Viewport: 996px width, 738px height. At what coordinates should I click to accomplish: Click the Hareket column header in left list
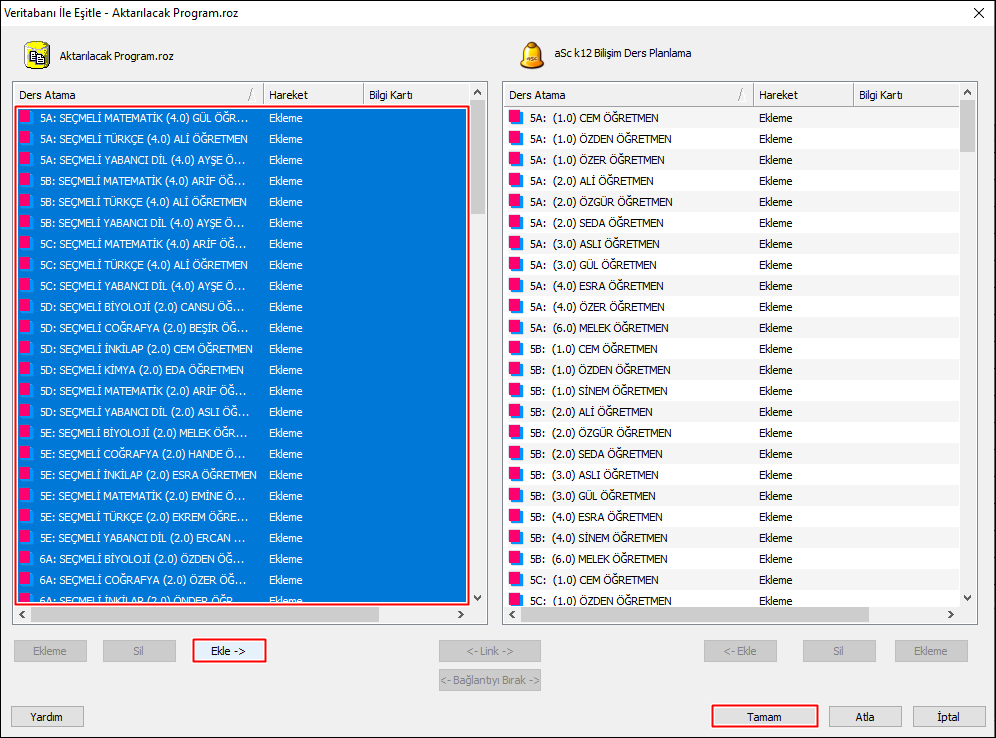pyautogui.click(x=313, y=95)
